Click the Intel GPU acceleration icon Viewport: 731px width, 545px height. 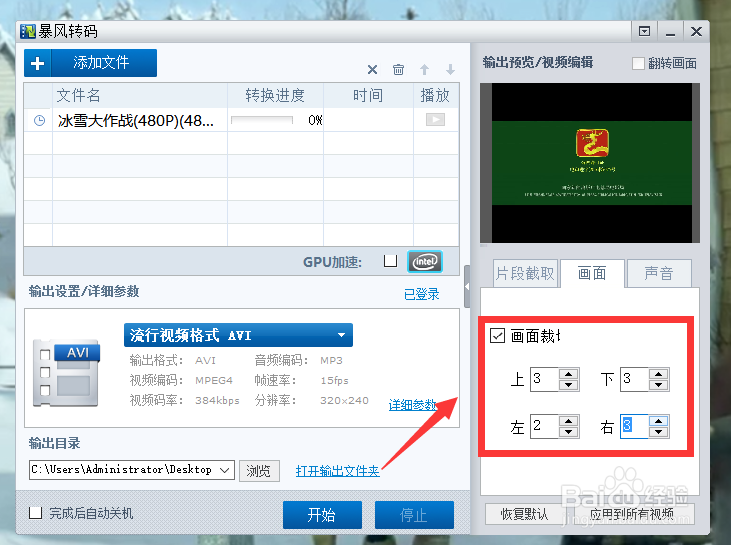click(425, 261)
